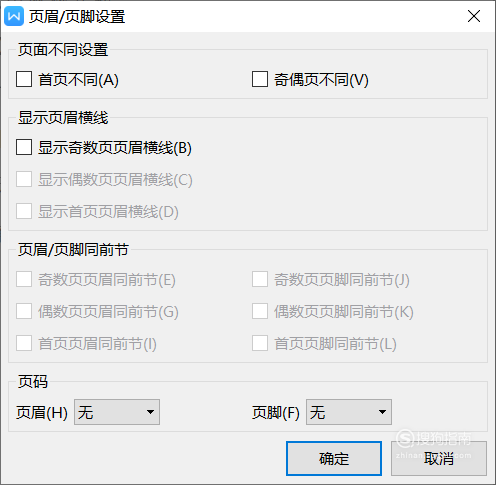Enable the 奇偶页不同(V) checkbox

pyautogui.click(x=260, y=79)
